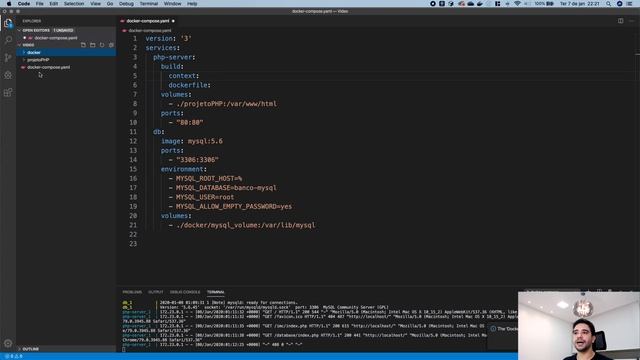
Task: Click 'MYSQL_DATABASE=banco-mysql' line
Action: 226,188
